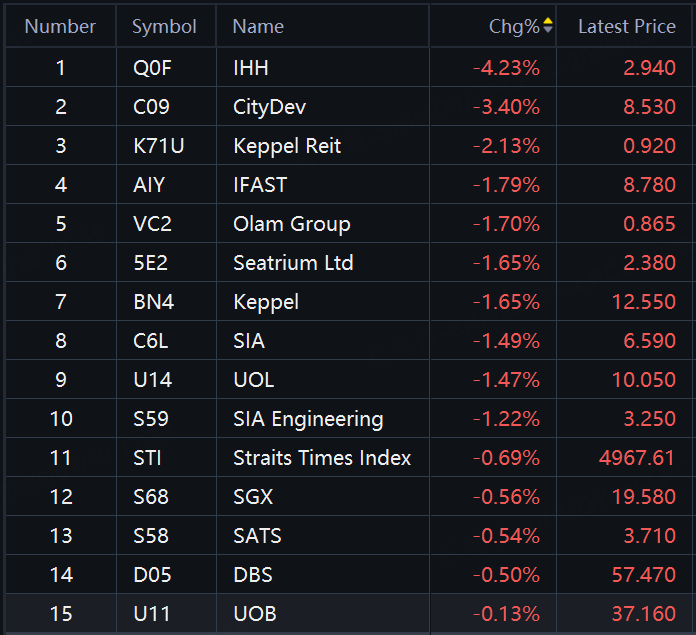Screen dimensions: 696x635
Task: Open the IHH stock name
Action: (251, 68)
